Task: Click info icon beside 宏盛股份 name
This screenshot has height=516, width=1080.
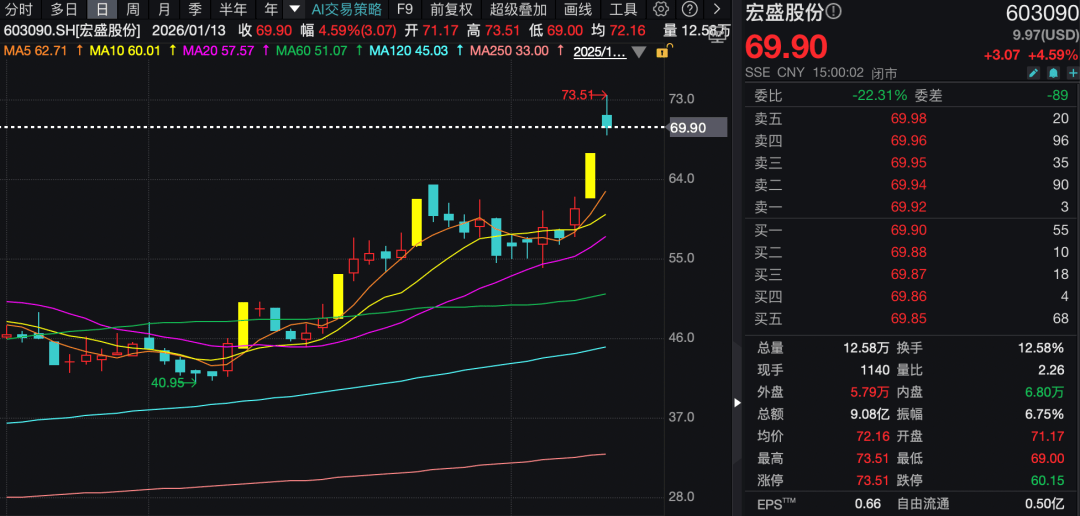Action: pos(833,12)
